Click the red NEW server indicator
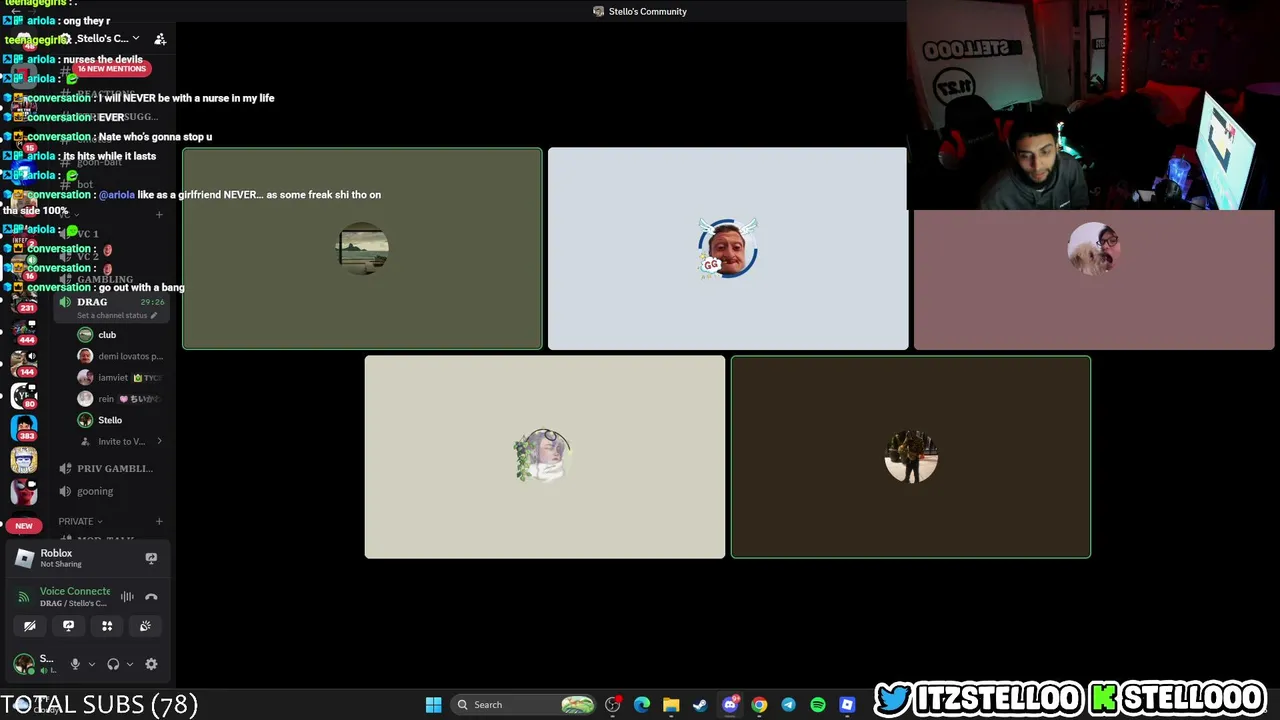 point(24,525)
